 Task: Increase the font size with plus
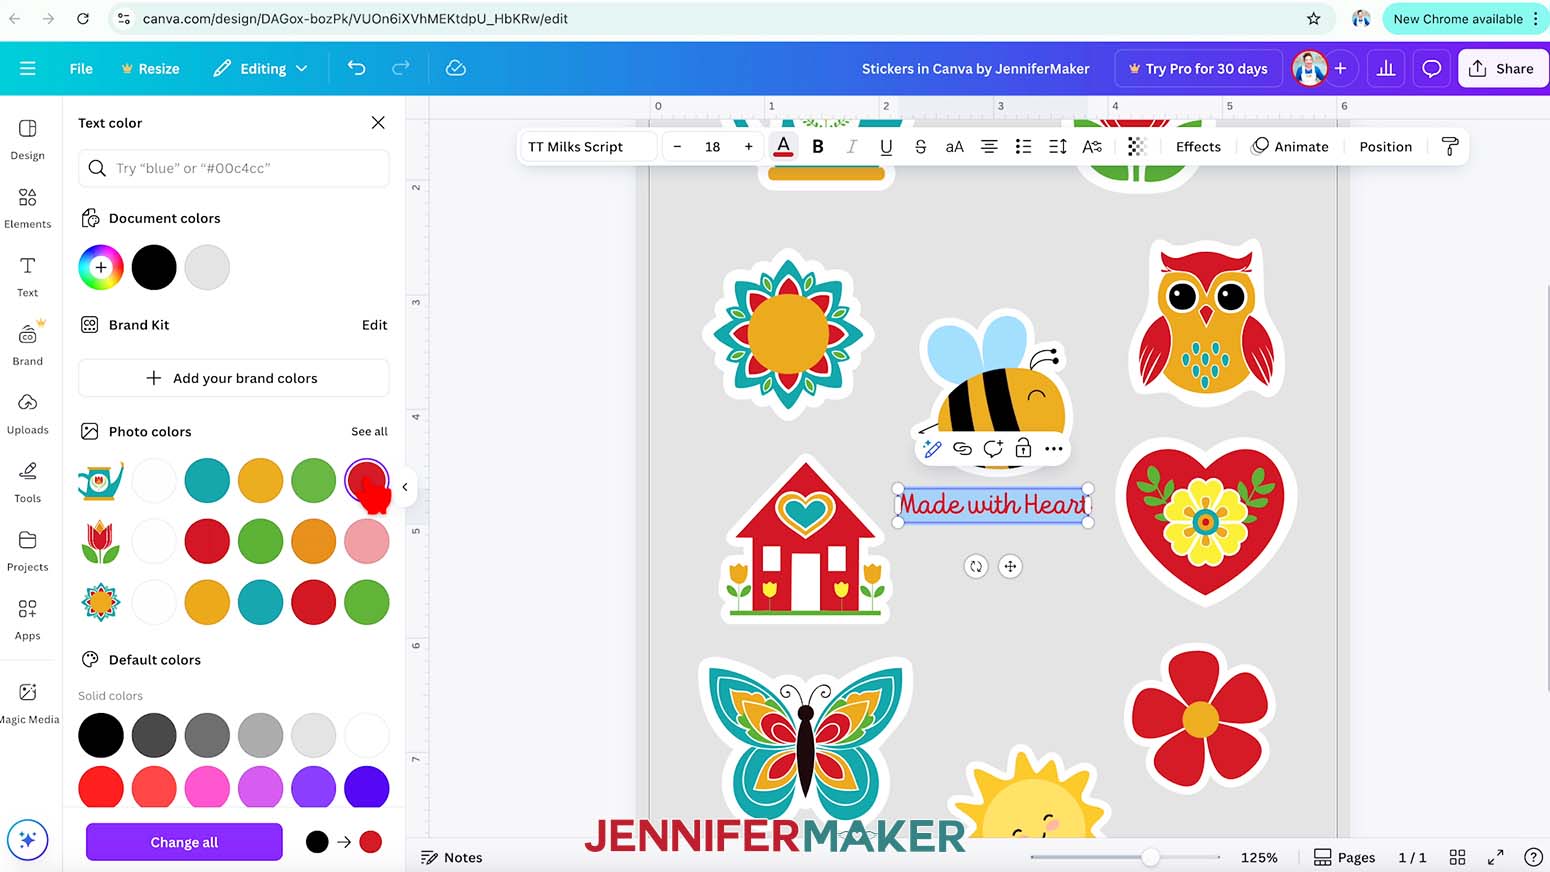click(x=748, y=146)
